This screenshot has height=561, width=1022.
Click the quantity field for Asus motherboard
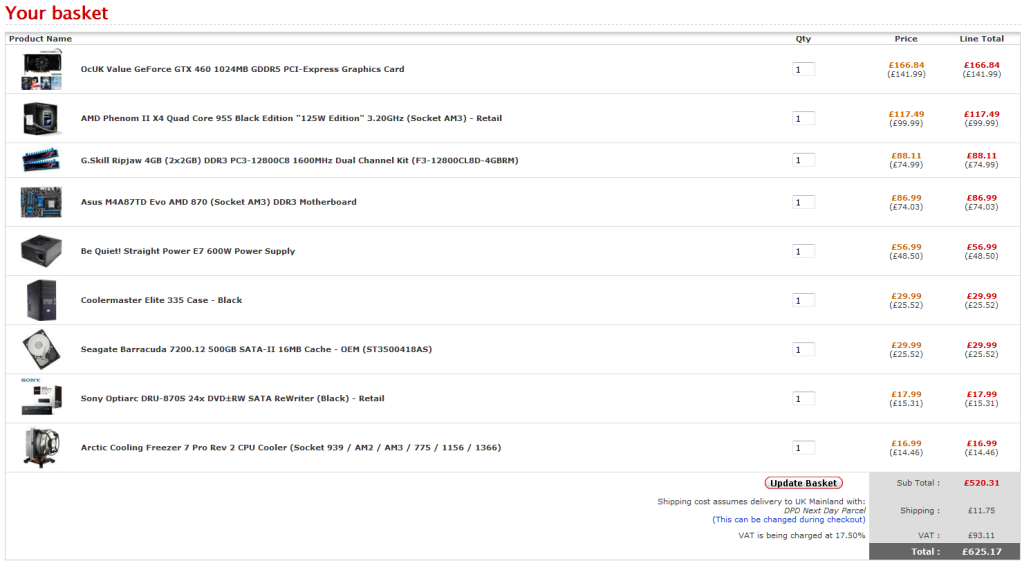803,202
